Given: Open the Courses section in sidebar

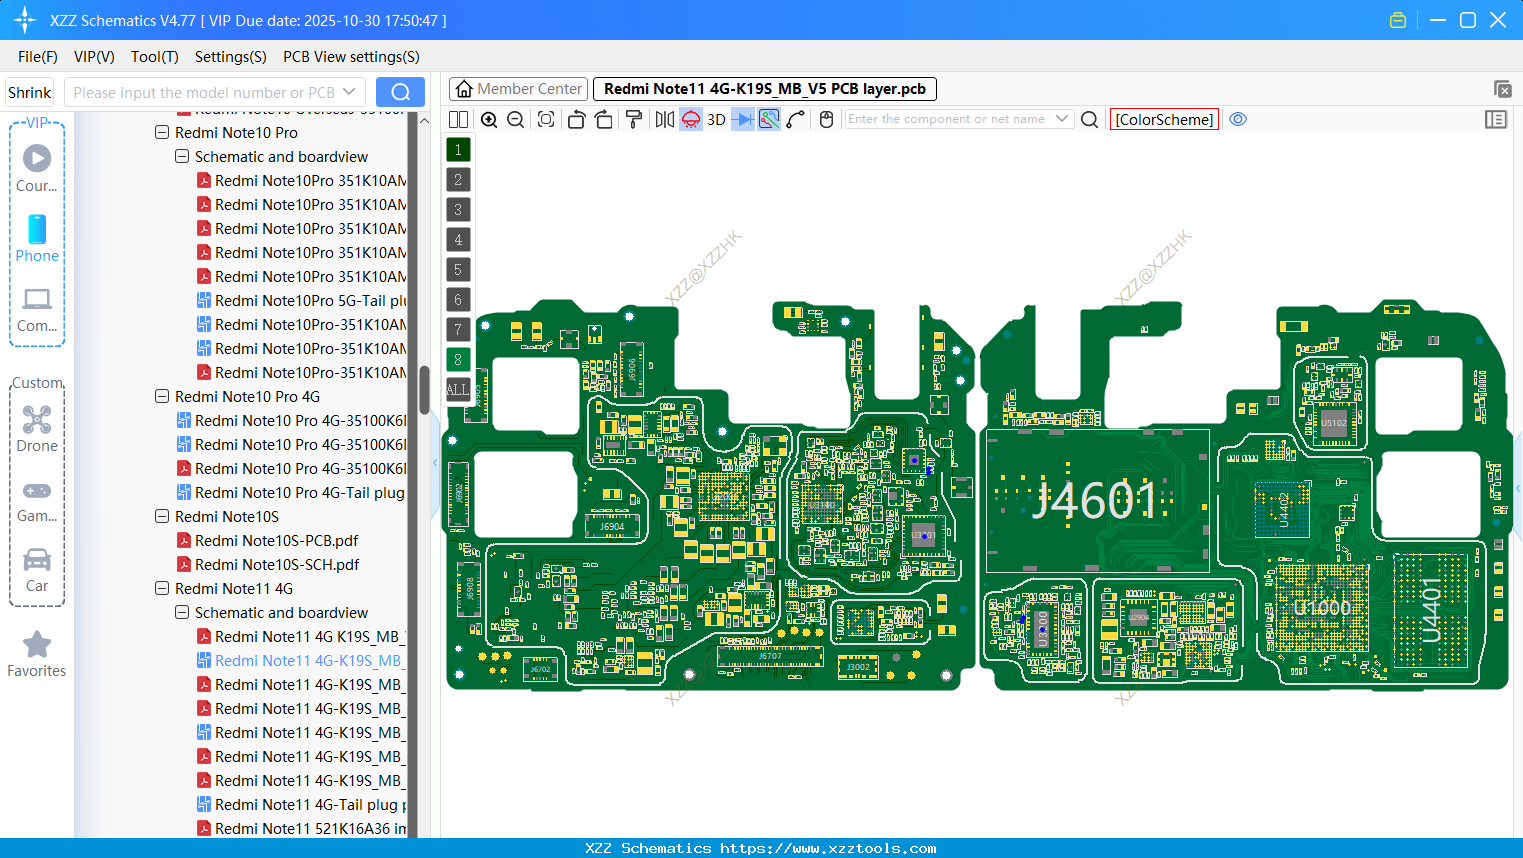Looking at the screenshot, I should pyautogui.click(x=37, y=168).
